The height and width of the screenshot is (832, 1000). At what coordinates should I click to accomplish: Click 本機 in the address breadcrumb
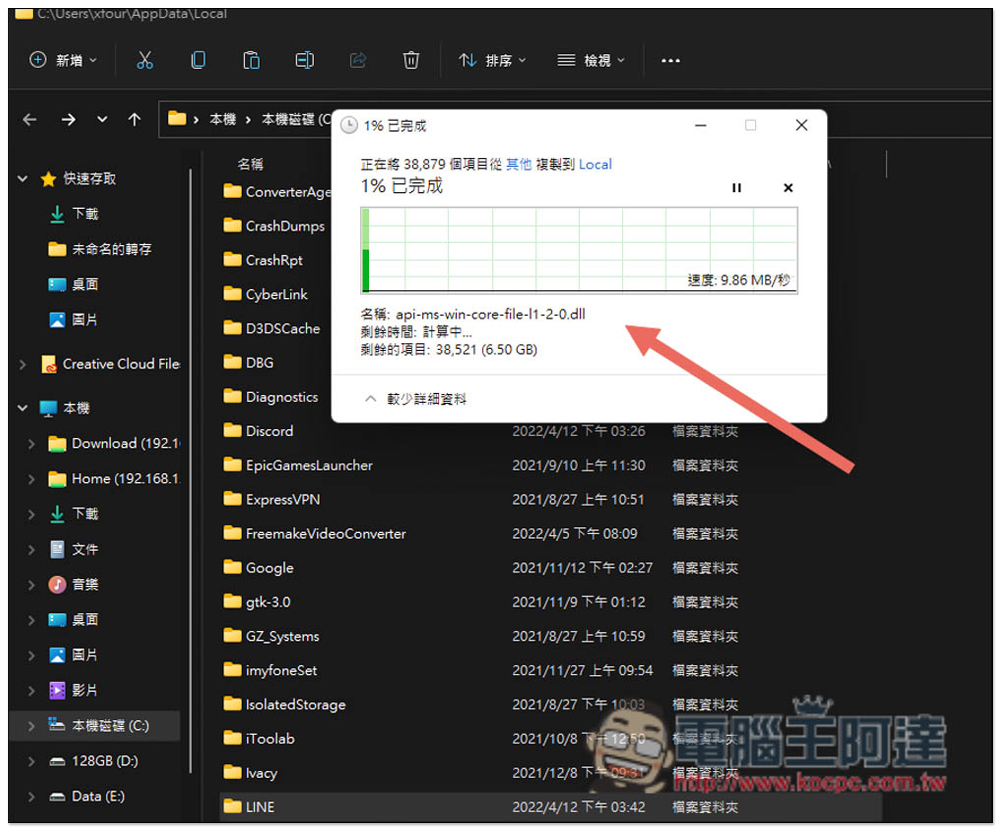coord(223,119)
